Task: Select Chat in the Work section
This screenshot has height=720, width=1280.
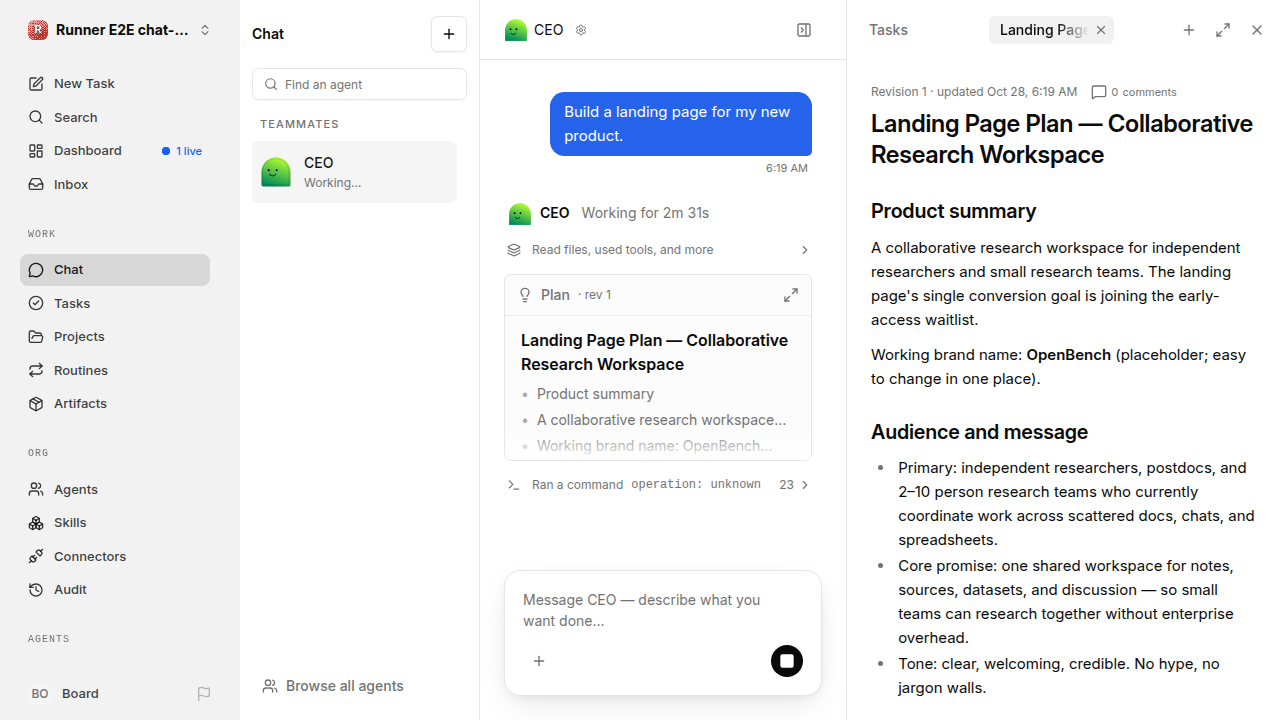Action: click(115, 270)
